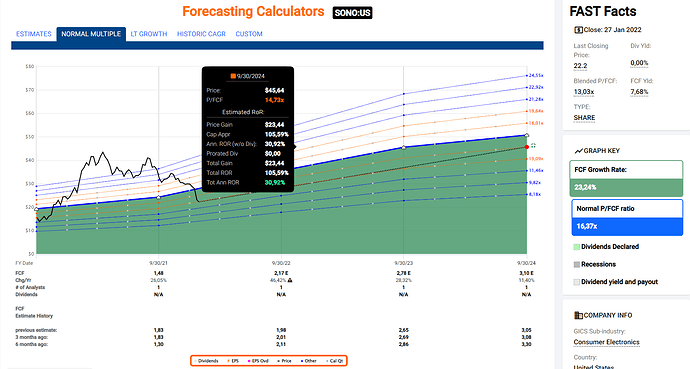Toggle Other series in chart legend
This screenshot has width=690, height=369.
tap(309, 361)
